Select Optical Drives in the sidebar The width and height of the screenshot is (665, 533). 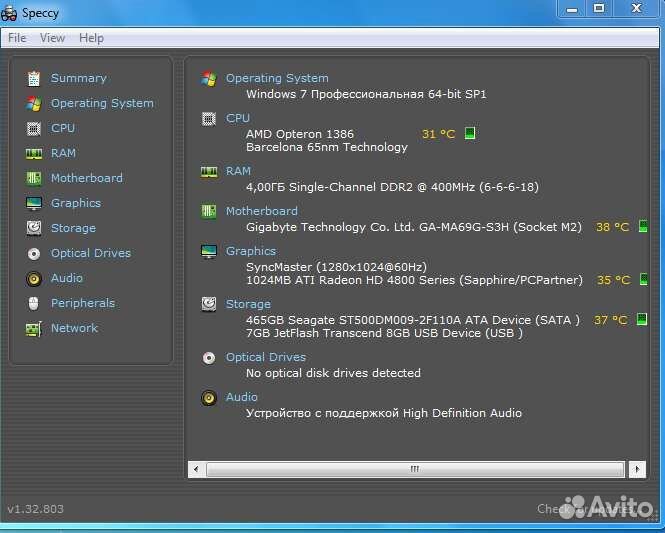click(x=91, y=253)
